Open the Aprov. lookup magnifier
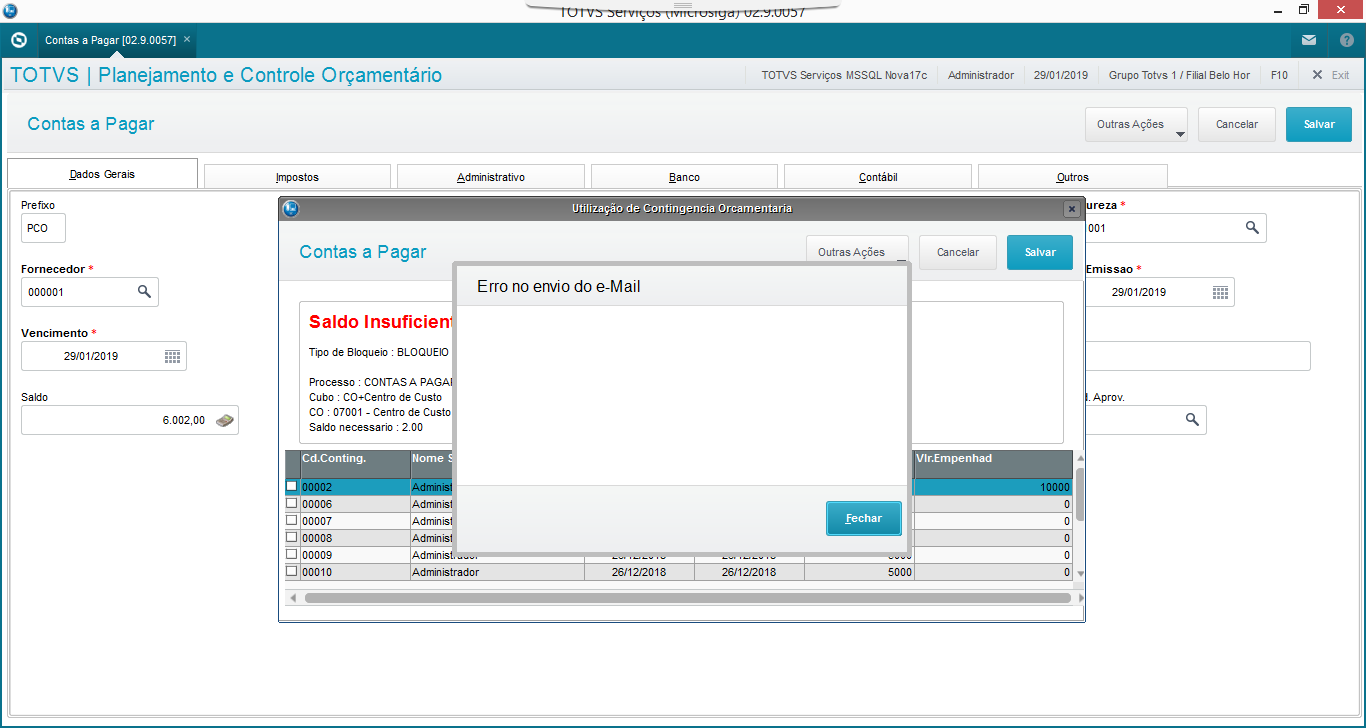 pyautogui.click(x=1192, y=420)
